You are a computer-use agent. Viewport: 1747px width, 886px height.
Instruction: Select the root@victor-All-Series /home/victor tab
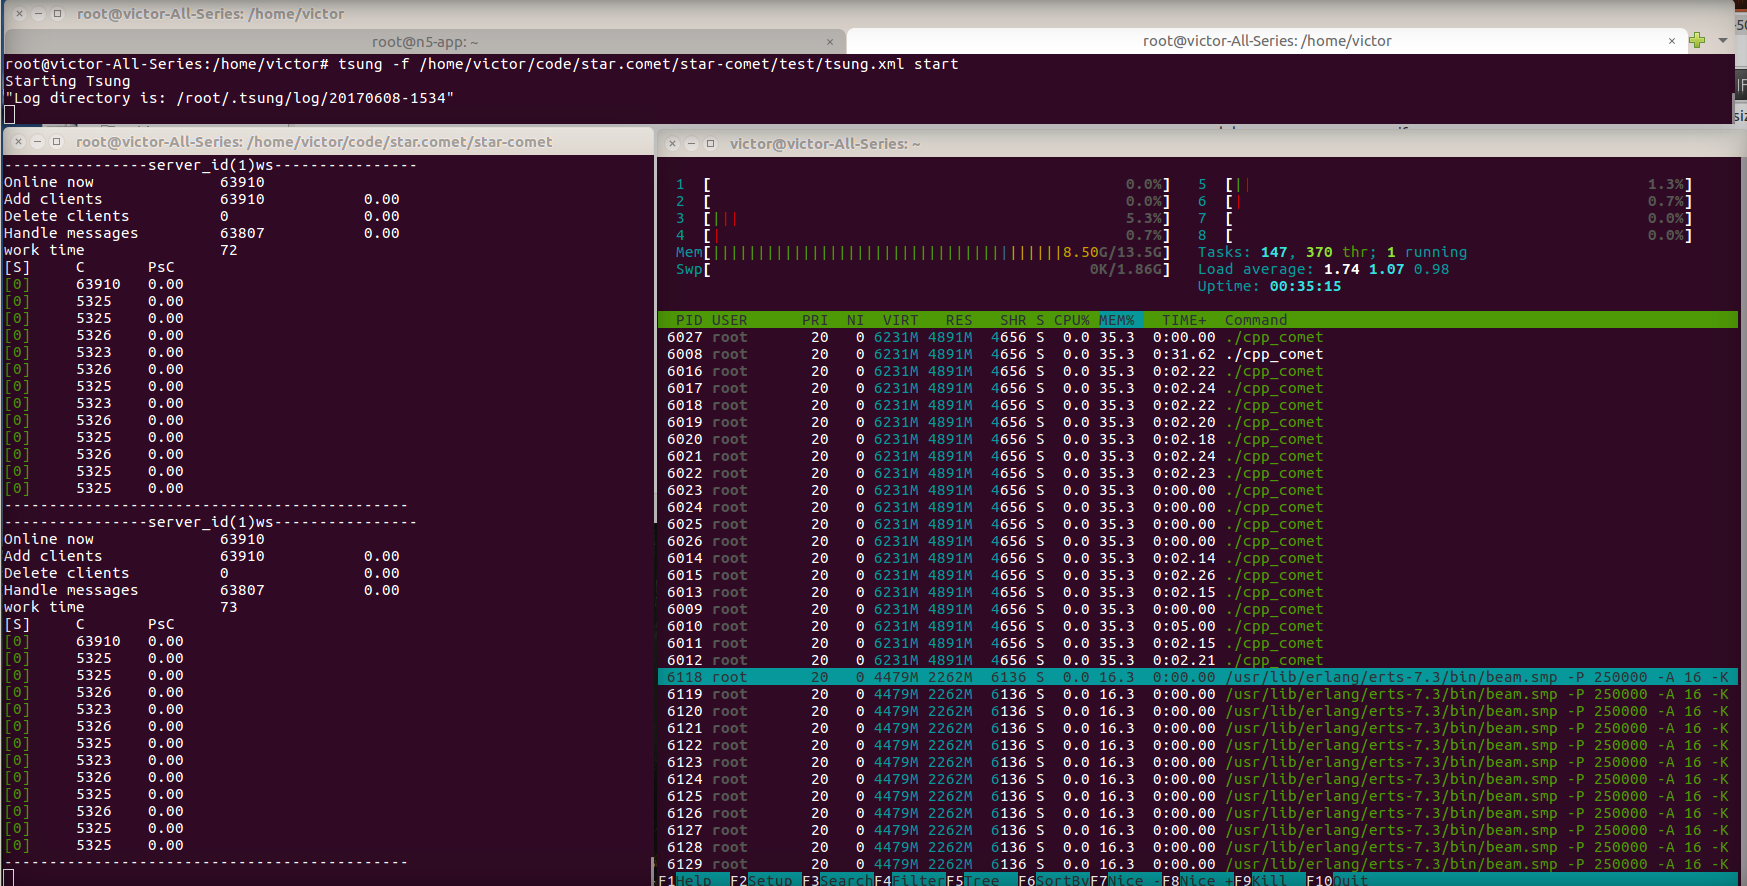(1266, 41)
